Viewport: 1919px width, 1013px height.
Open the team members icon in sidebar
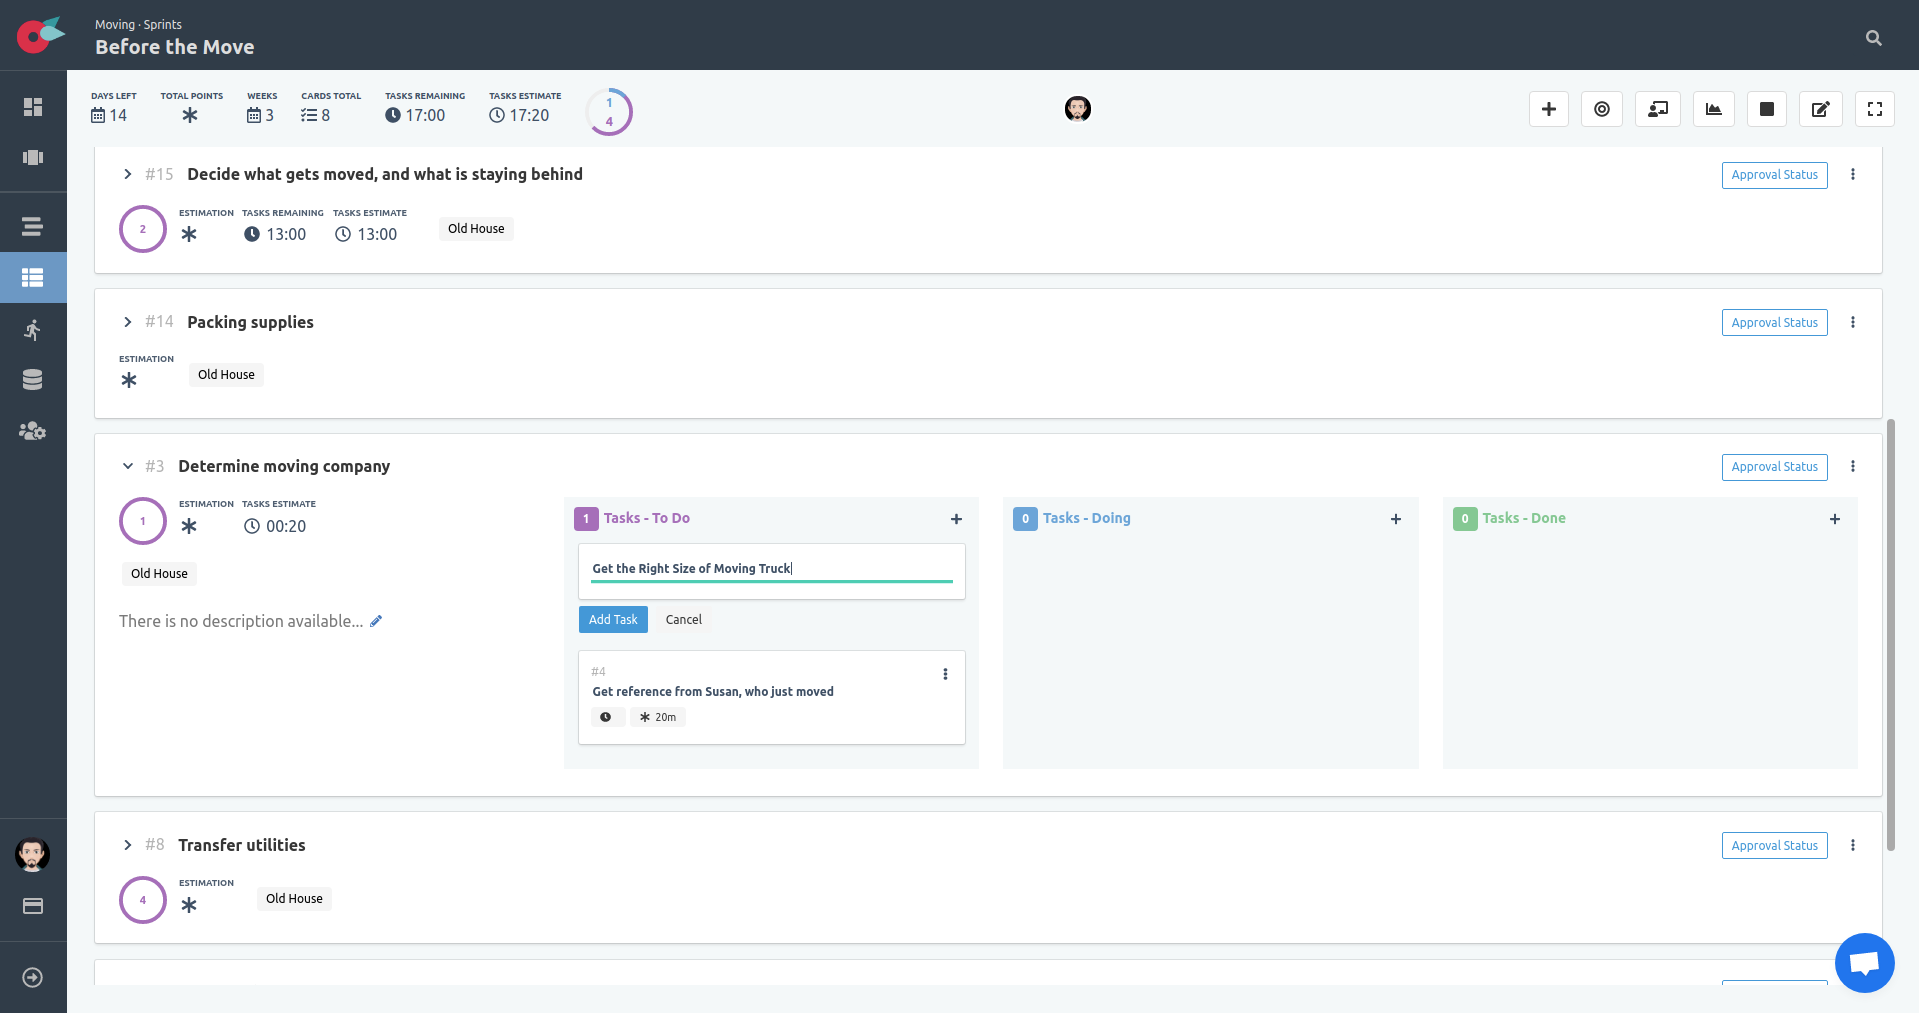pos(33,431)
